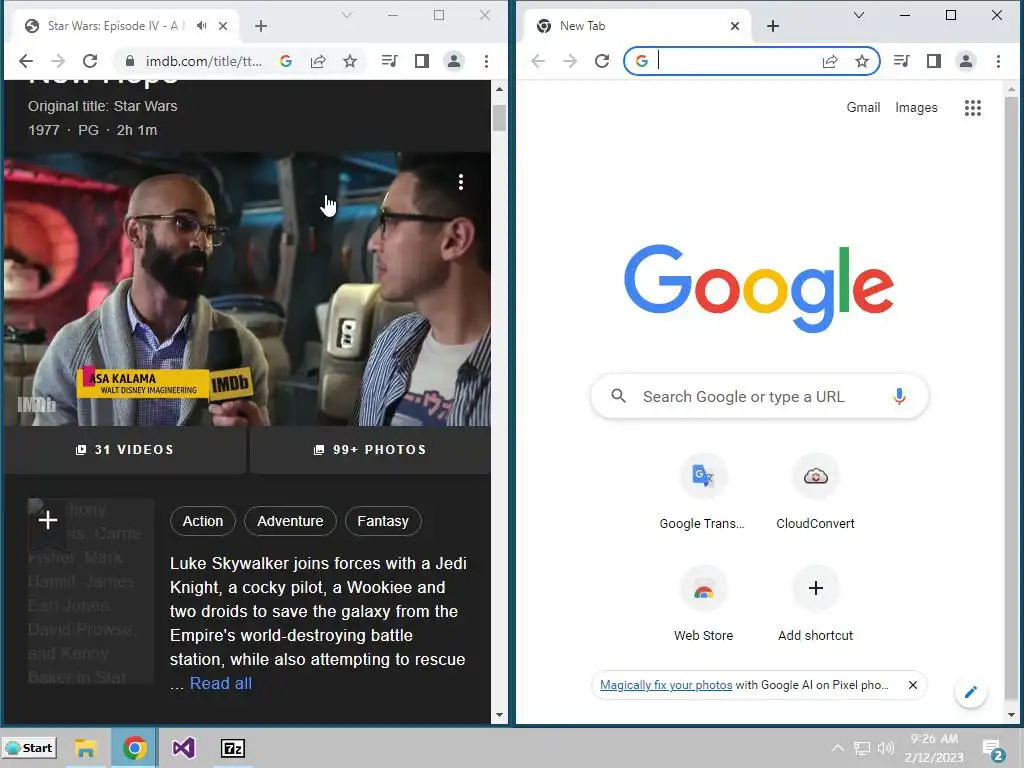Screen dimensions: 1024x768
Task: Select the New Tab tab
Action: (637, 26)
